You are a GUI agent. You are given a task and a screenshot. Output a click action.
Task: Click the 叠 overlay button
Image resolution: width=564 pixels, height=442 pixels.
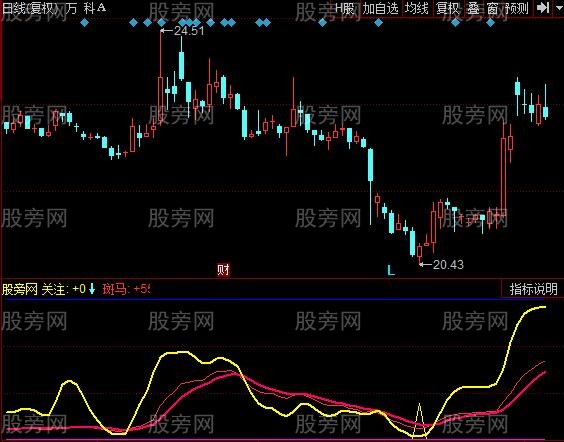coord(474,8)
